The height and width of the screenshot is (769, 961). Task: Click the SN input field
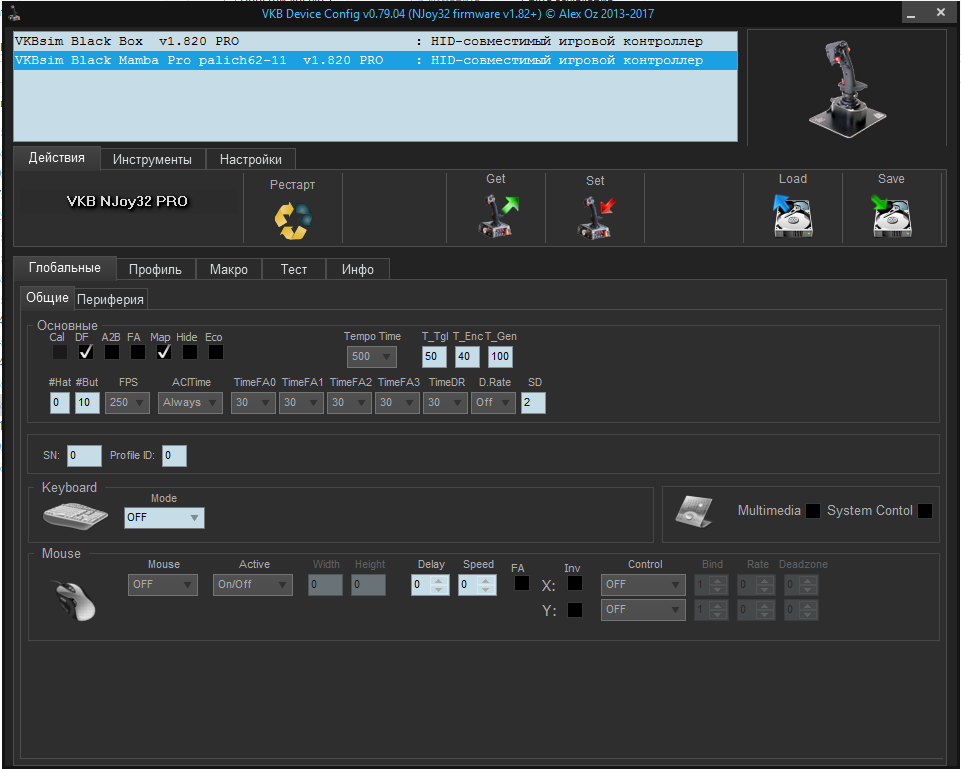click(x=84, y=455)
